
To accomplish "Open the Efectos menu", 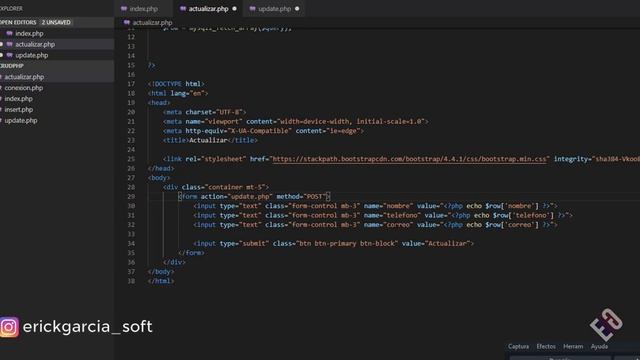I will (546, 347).
